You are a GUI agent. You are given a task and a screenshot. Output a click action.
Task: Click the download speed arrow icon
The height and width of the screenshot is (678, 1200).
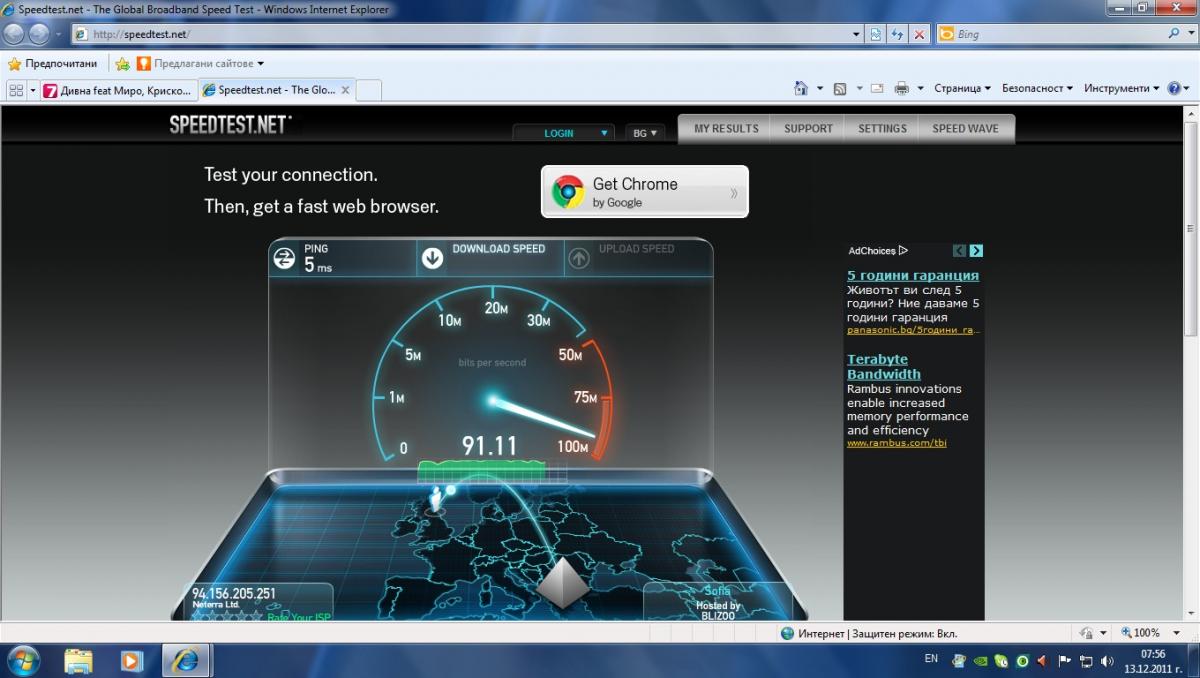[432, 258]
